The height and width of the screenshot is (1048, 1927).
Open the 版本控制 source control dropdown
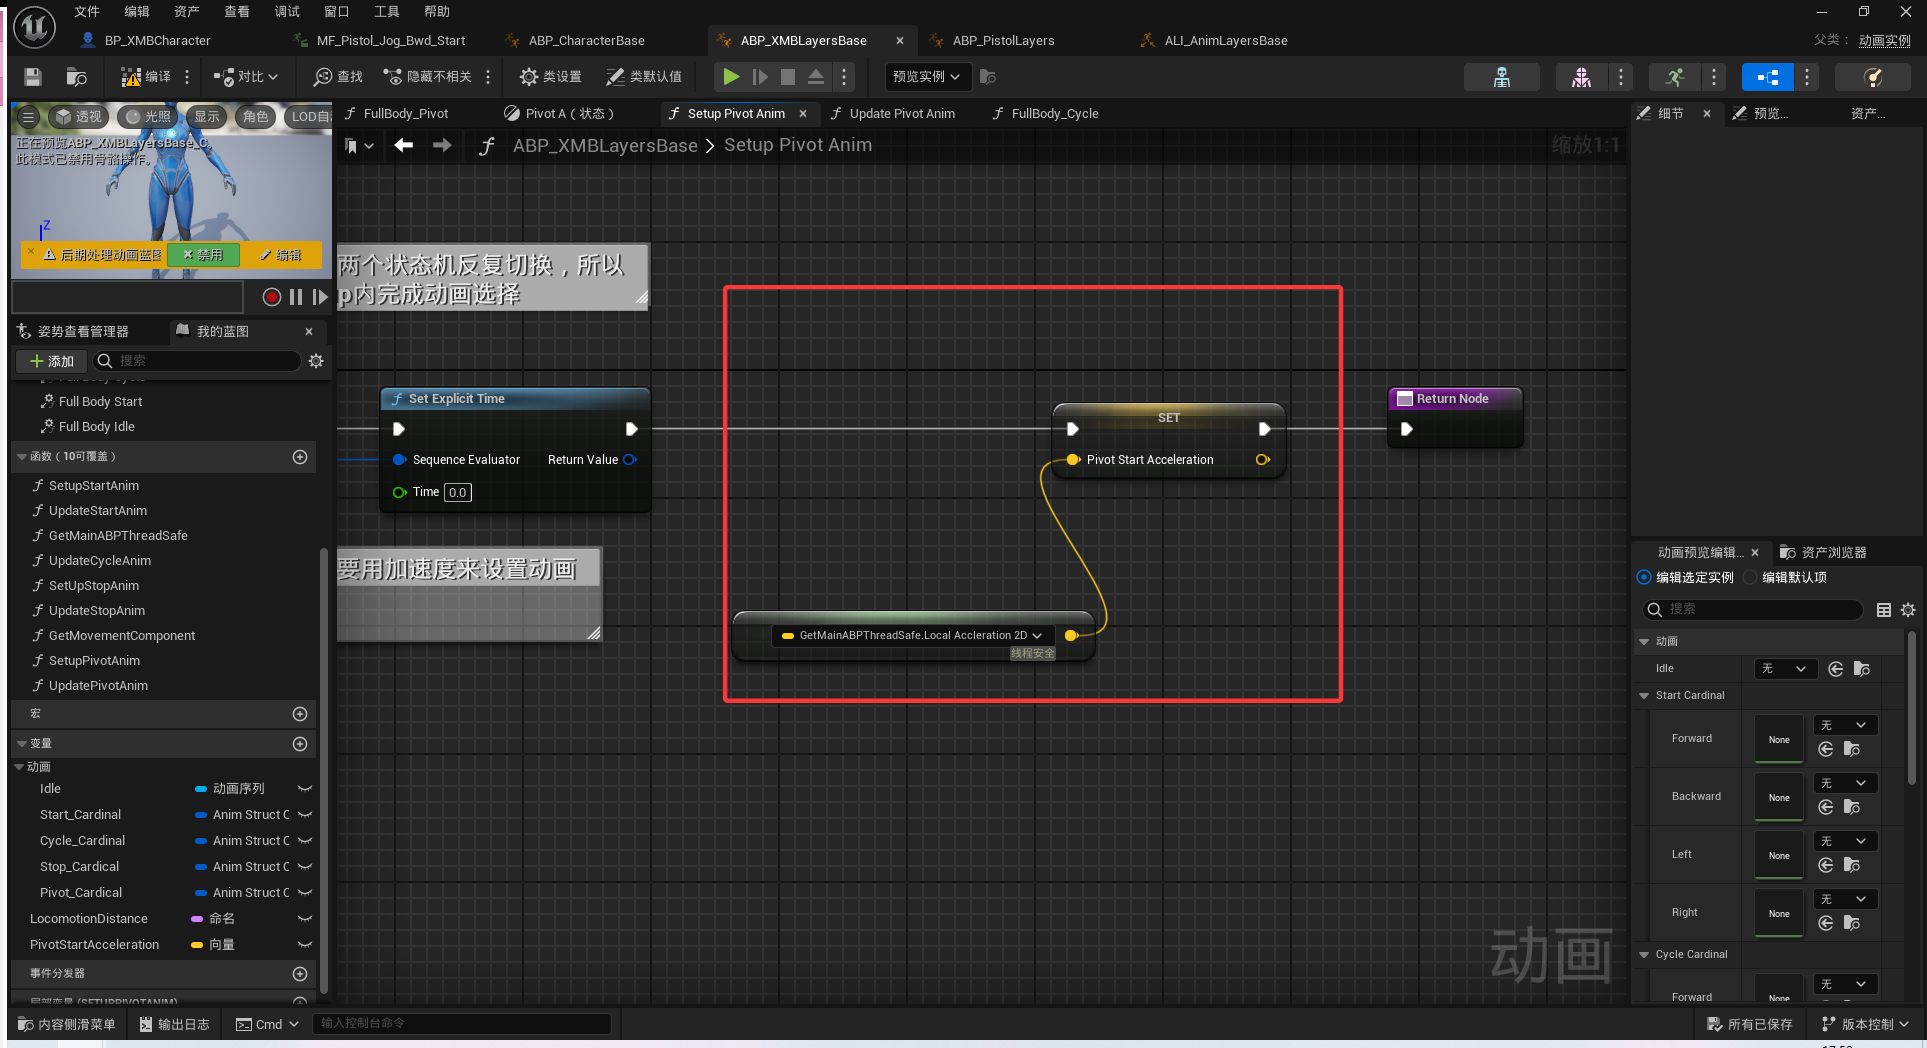[1865, 1025]
